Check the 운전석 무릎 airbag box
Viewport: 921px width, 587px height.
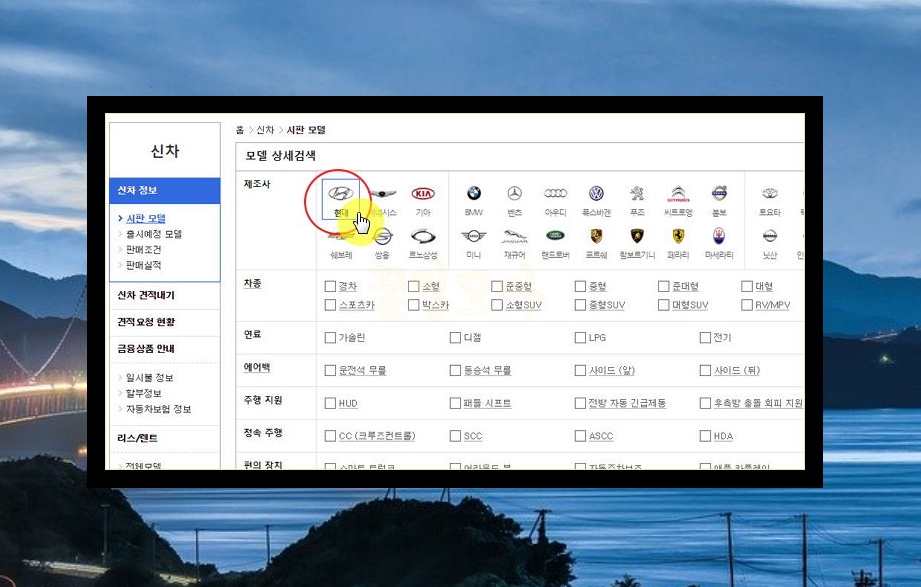(330, 370)
